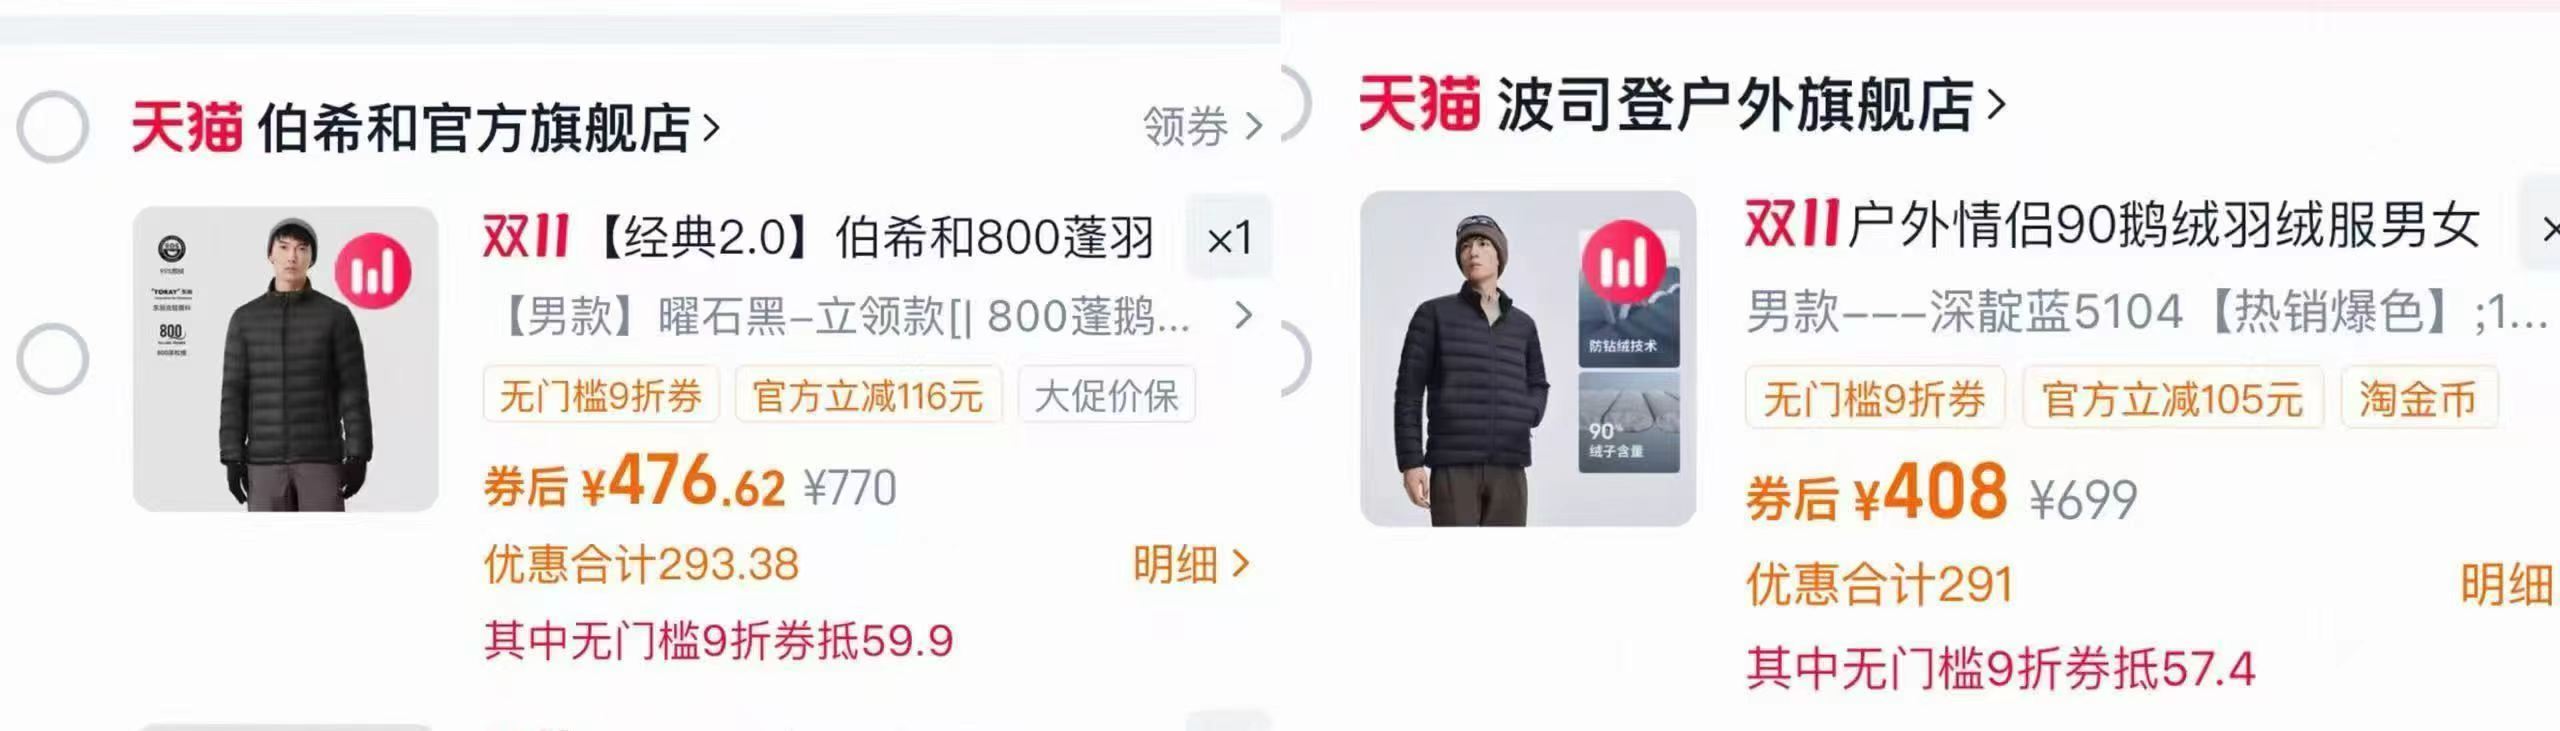Select the 波司登 goose down jacket item
The image size is (2560, 731).
coord(1296,358)
